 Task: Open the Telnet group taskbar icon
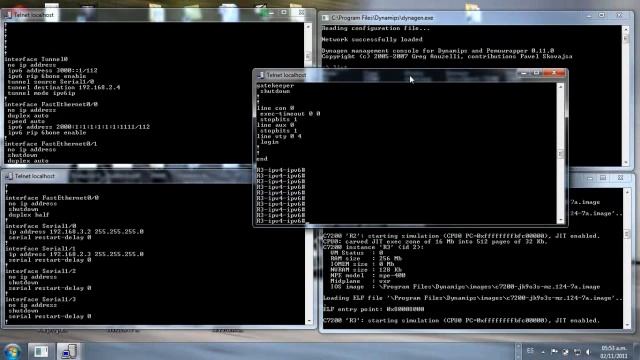point(68,351)
